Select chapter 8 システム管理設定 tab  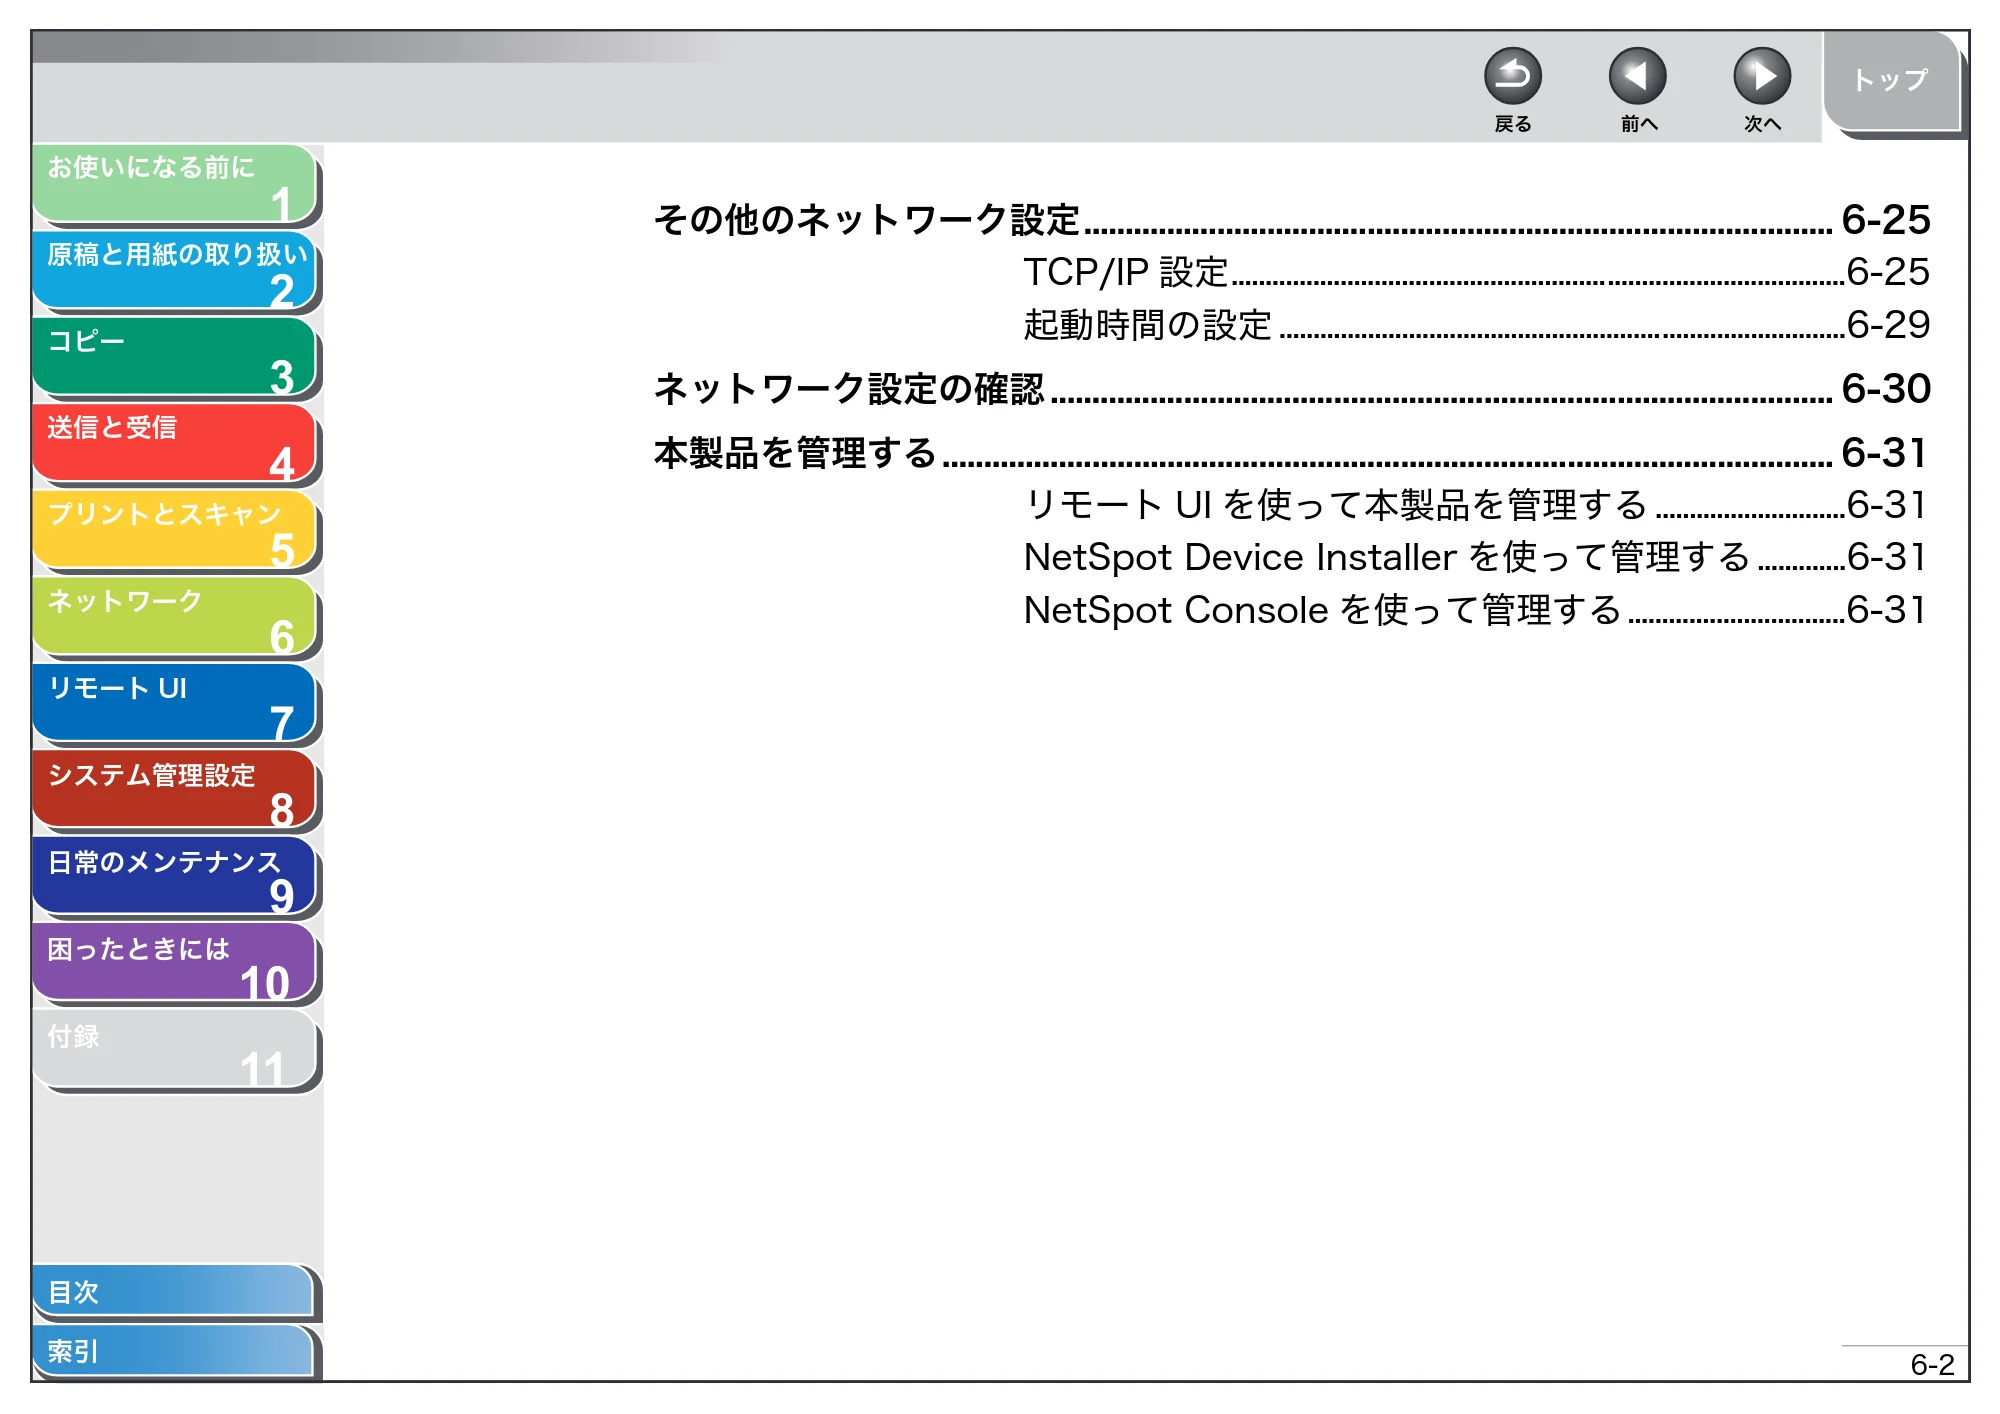pyautogui.click(x=175, y=791)
